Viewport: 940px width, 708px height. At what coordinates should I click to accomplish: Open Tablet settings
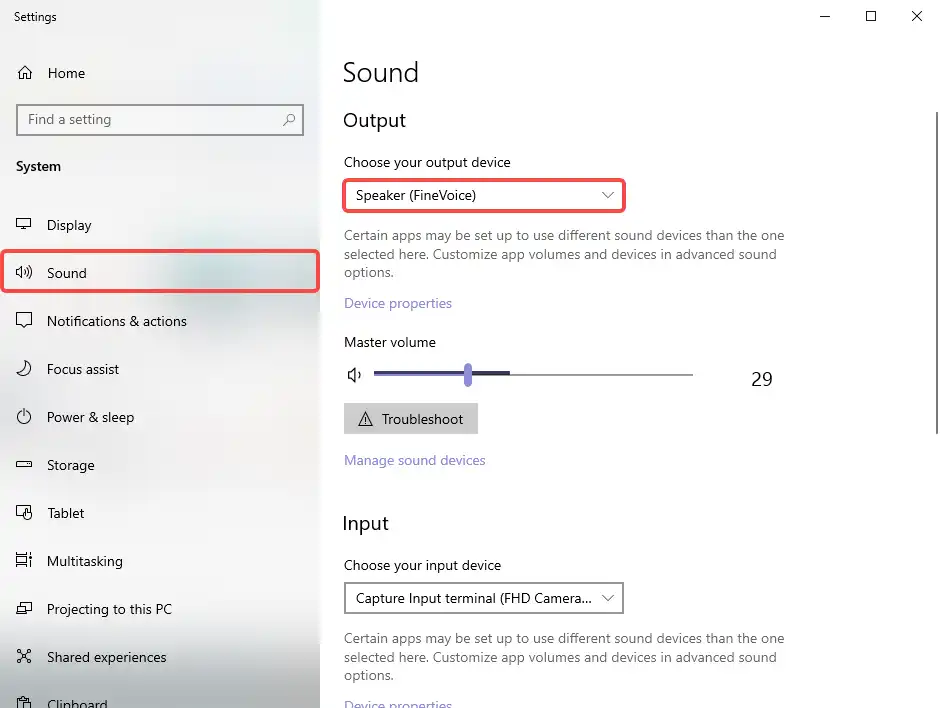159,513
